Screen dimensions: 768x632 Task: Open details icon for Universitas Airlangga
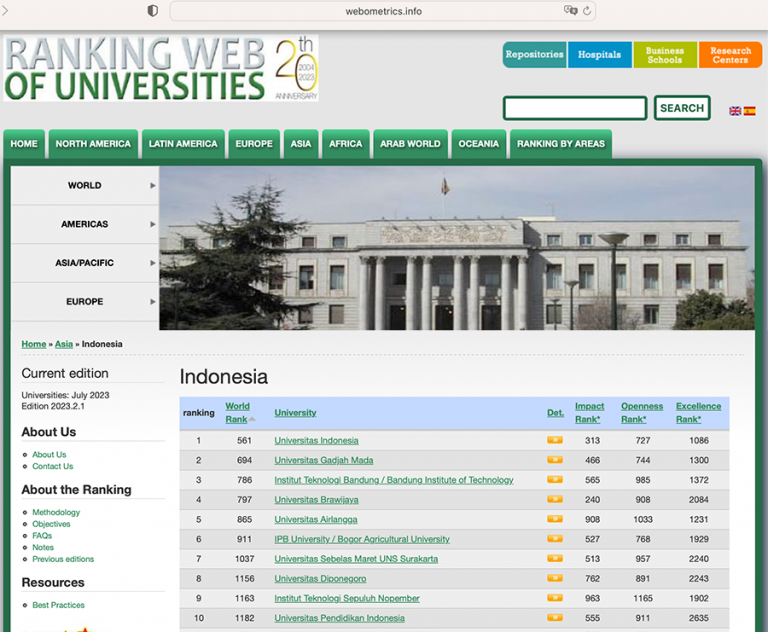coord(554,519)
